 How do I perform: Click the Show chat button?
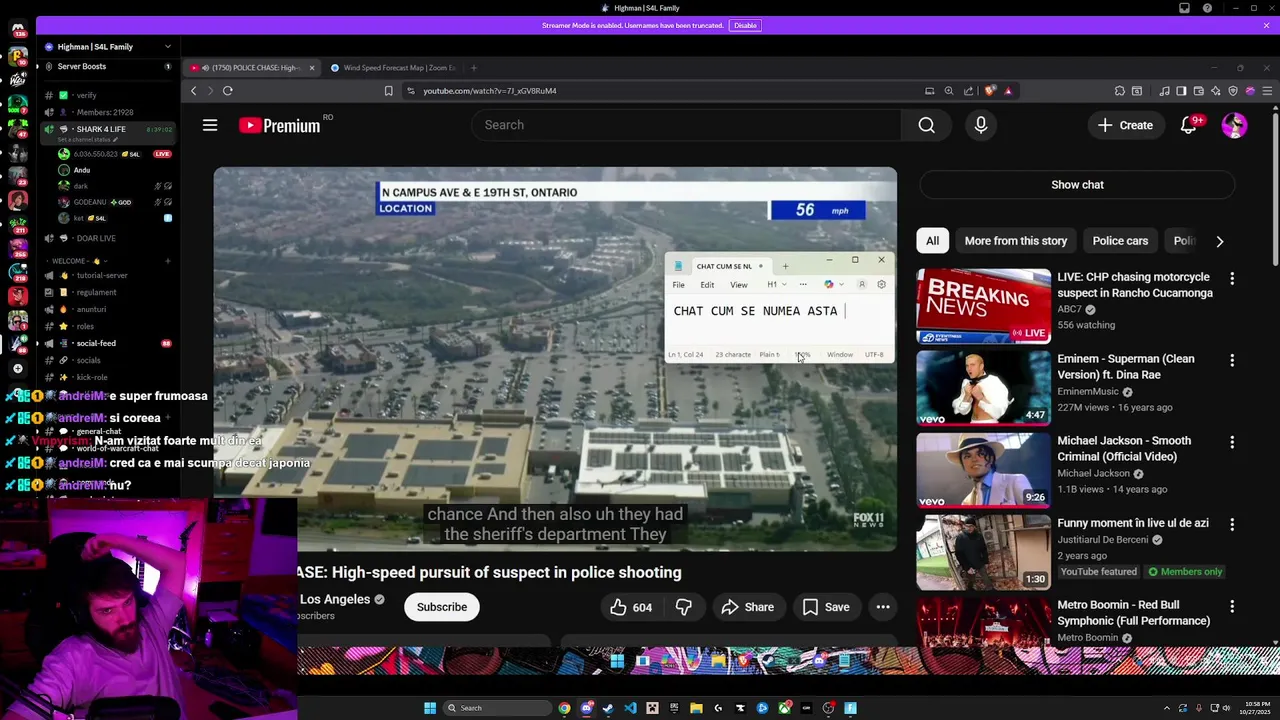tap(1077, 185)
